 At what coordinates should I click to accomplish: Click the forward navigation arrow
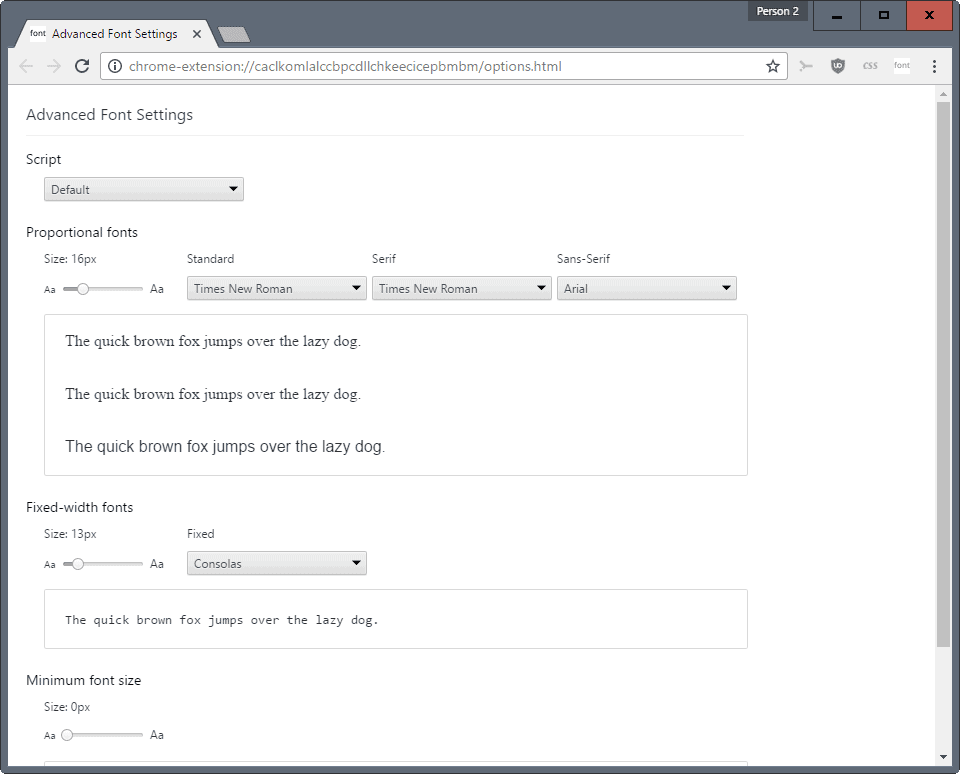55,65
